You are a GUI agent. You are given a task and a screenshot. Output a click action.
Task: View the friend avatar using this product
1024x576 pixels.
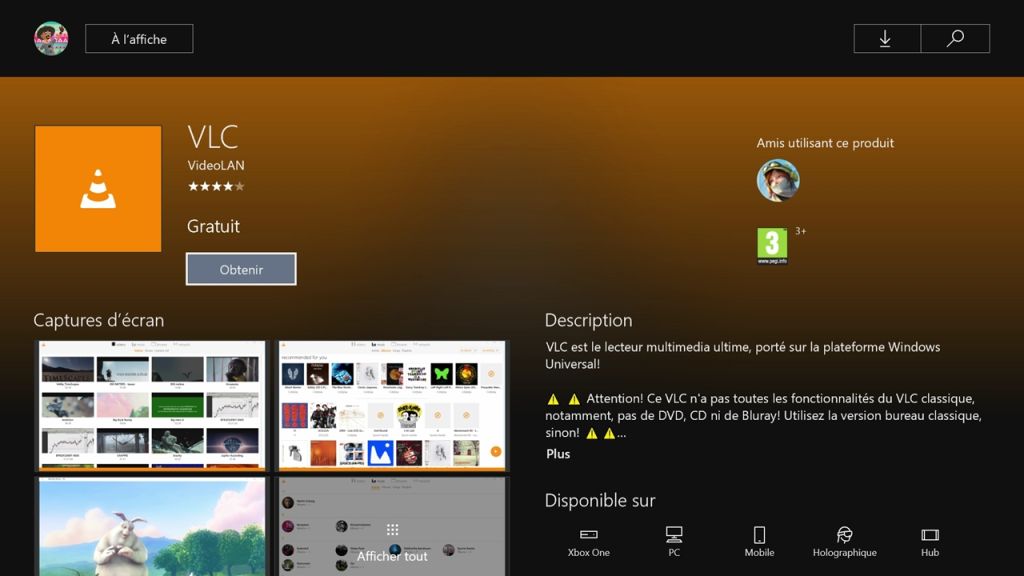(x=778, y=180)
